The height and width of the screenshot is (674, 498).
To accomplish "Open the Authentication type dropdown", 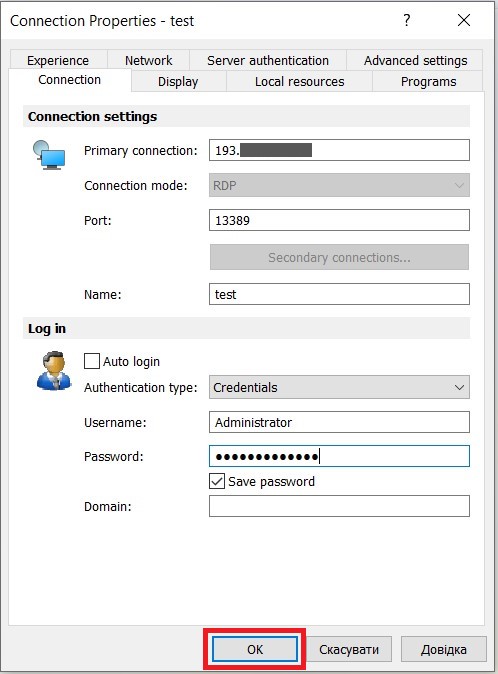I will click(339, 387).
